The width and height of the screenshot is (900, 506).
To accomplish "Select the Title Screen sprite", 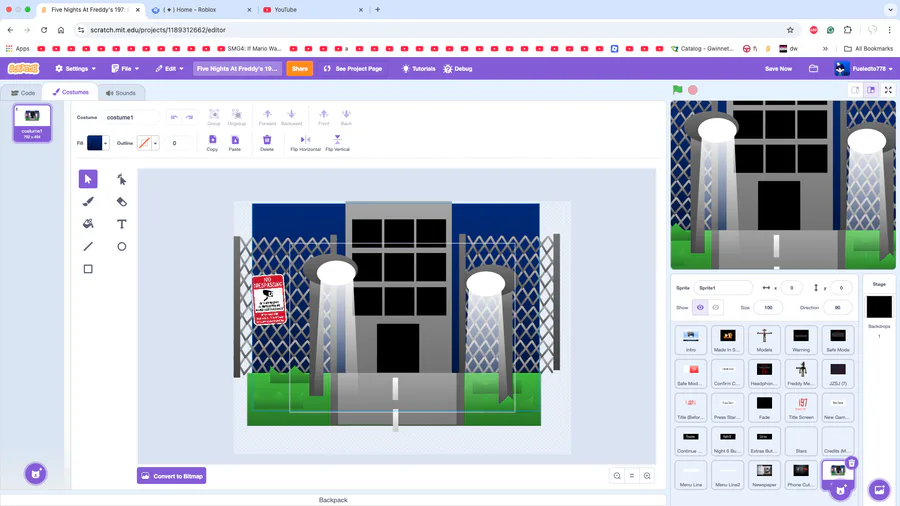I will (x=801, y=407).
